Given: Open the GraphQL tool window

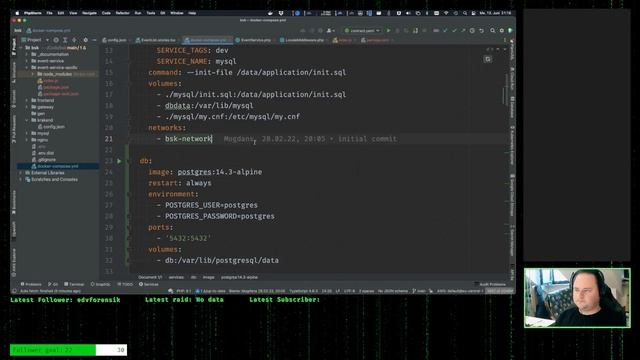Looking at the screenshot, I should (100, 284).
